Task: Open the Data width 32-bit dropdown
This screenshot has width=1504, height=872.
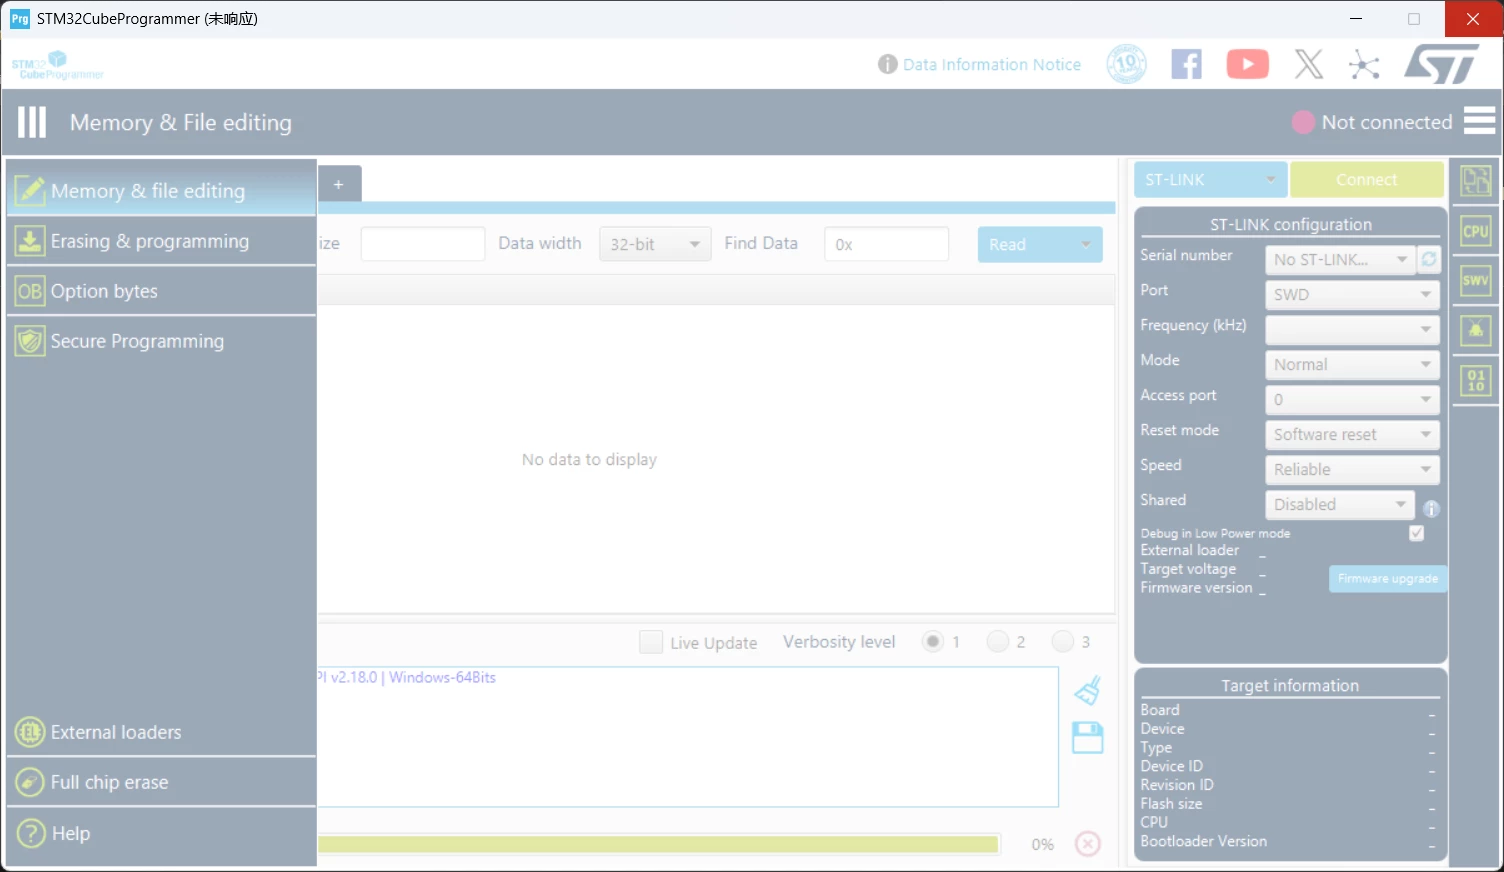Action: coord(655,244)
